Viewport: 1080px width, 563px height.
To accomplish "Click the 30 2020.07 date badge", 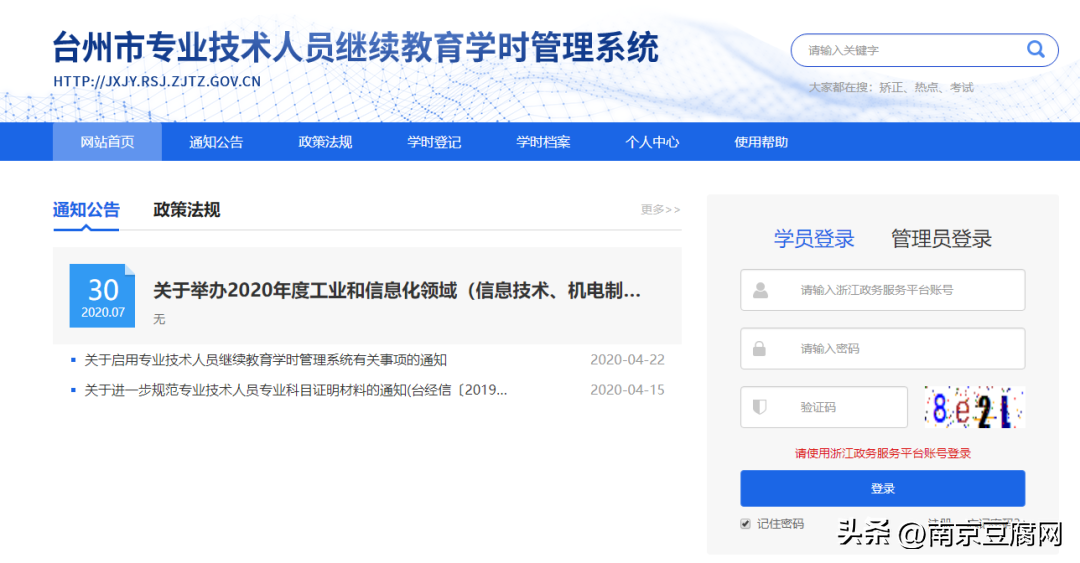I will tap(102, 296).
